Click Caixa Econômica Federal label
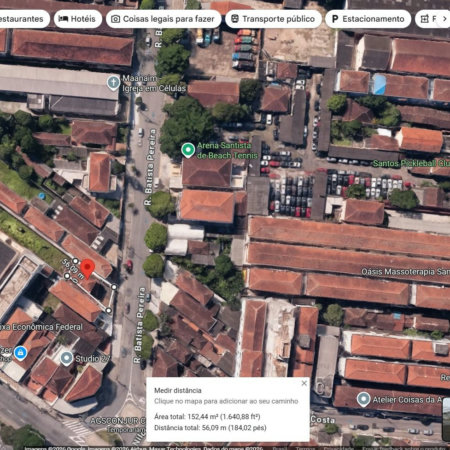Image resolution: width=450 pixels, height=450 pixels. (41, 327)
